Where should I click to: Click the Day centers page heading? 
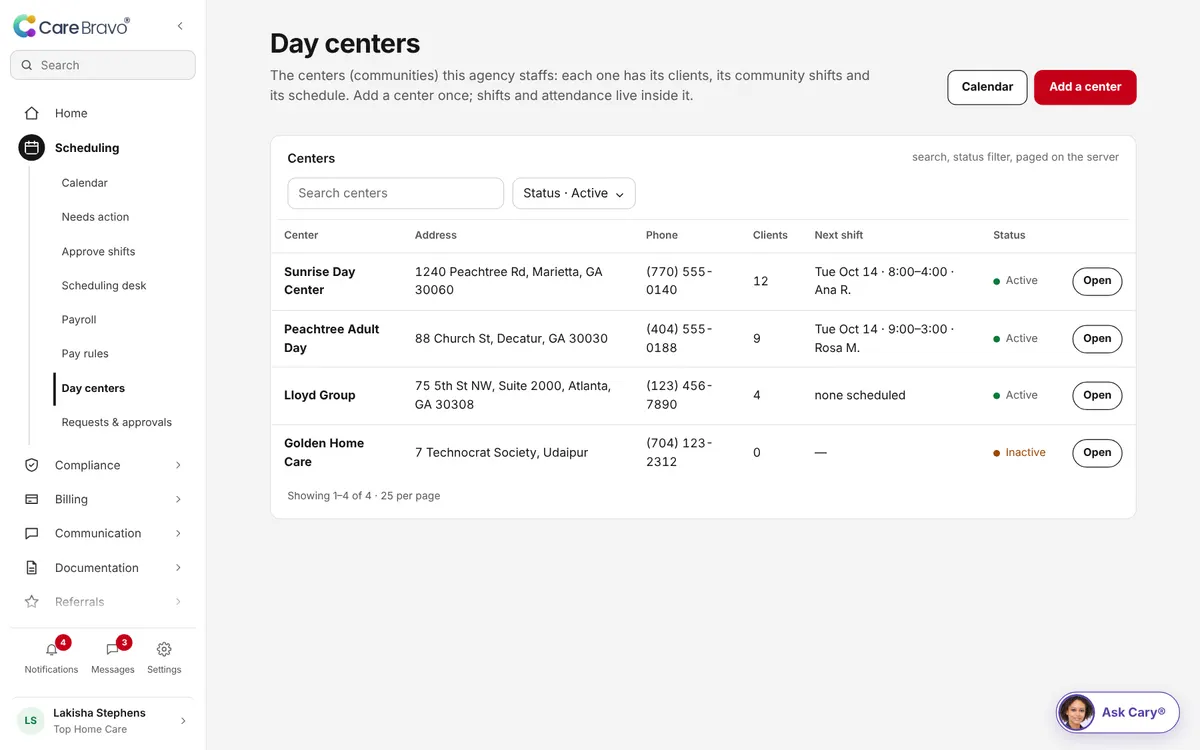coord(345,44)
